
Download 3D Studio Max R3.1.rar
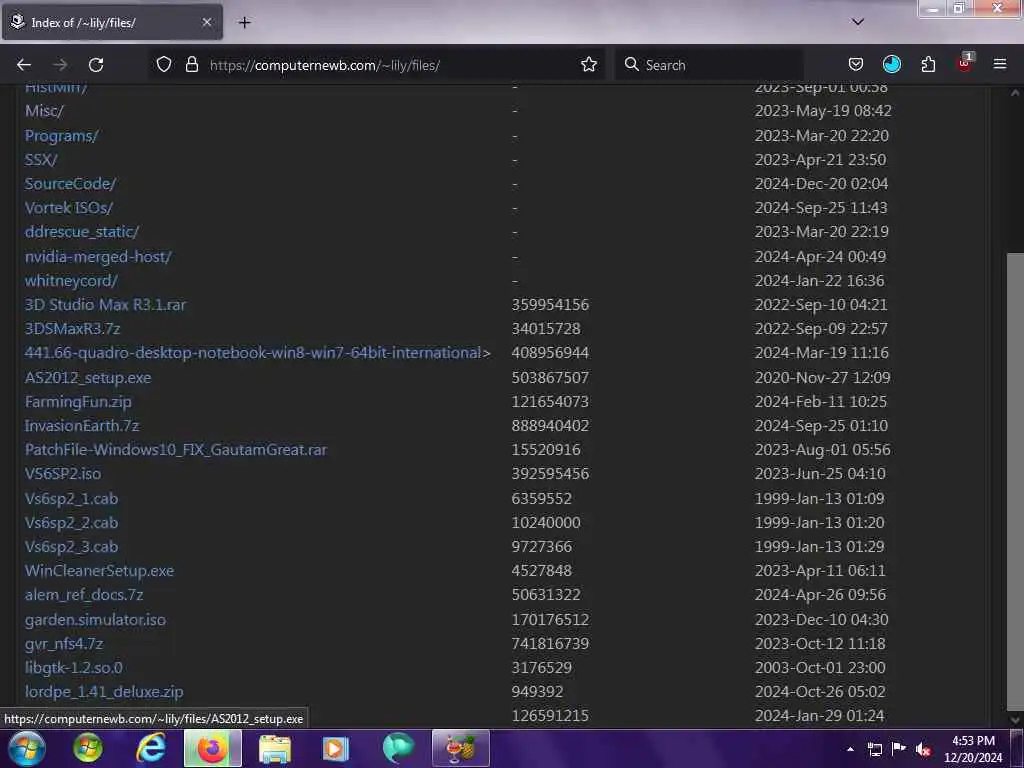coord(105,305)
